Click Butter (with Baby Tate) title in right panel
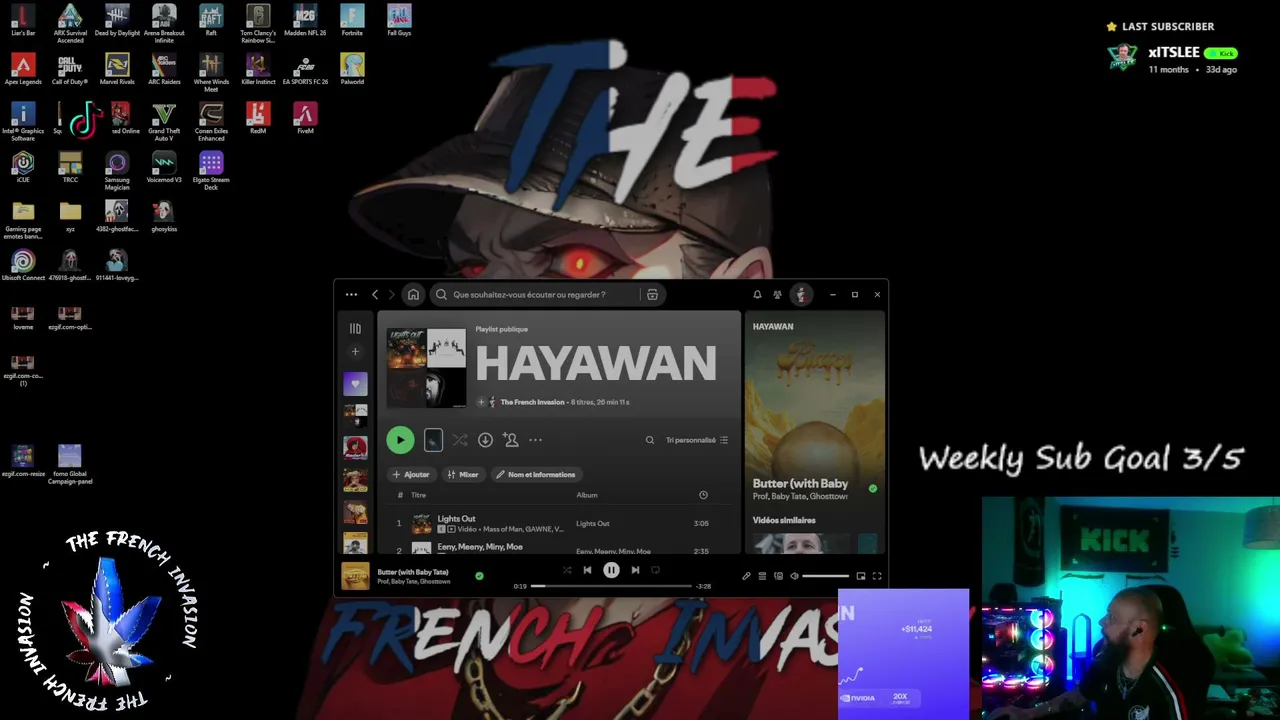1280x720 pixels. pyautogui.click(x=800, y=484)
